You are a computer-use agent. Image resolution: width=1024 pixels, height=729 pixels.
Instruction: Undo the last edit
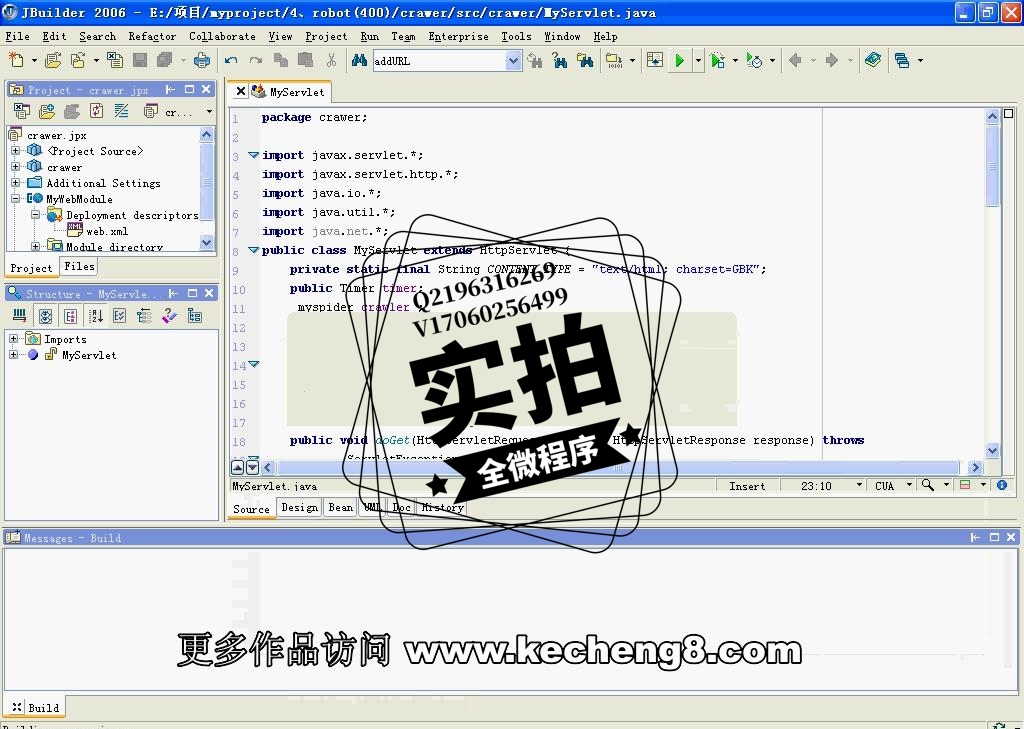click(x=231, y=61)
